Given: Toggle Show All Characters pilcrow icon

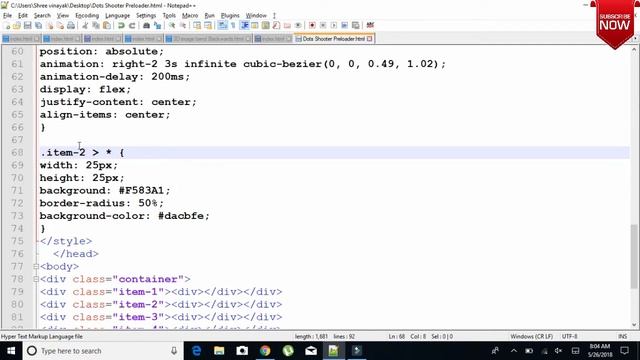Looking at the screenshot, I should pyautogui.click(x=233, y=26).
